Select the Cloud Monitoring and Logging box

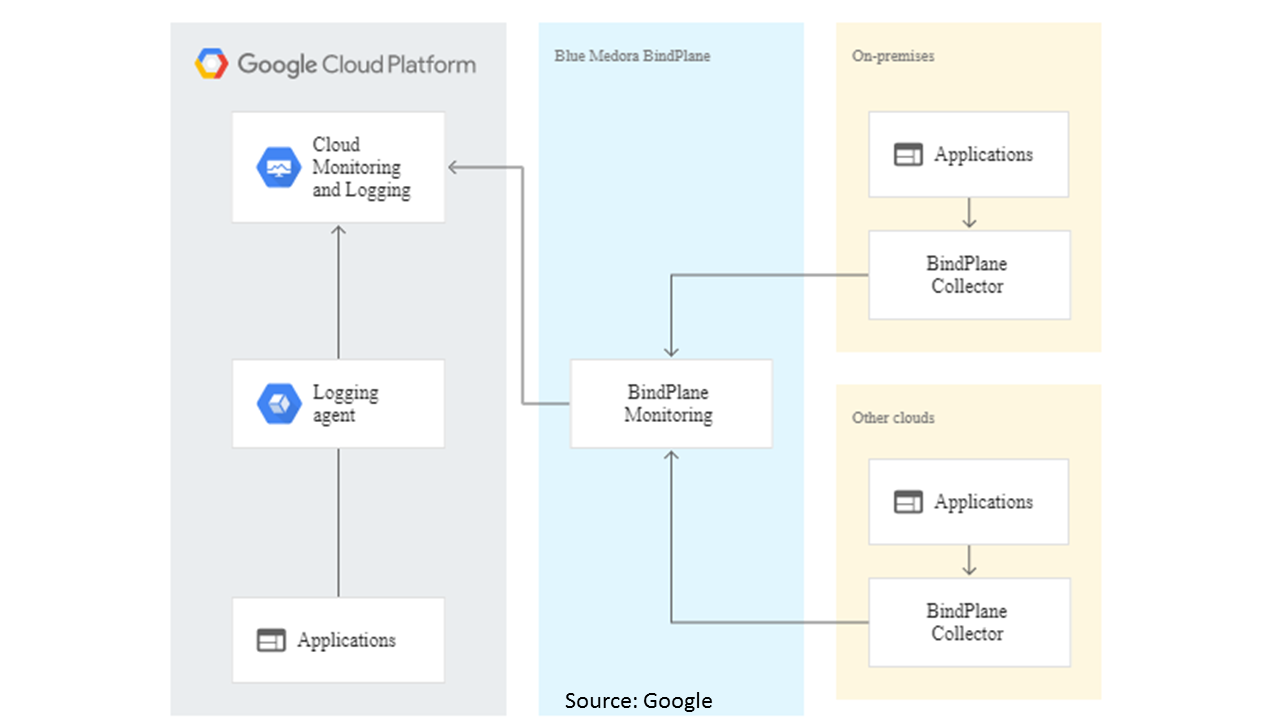tap(339, 167)
